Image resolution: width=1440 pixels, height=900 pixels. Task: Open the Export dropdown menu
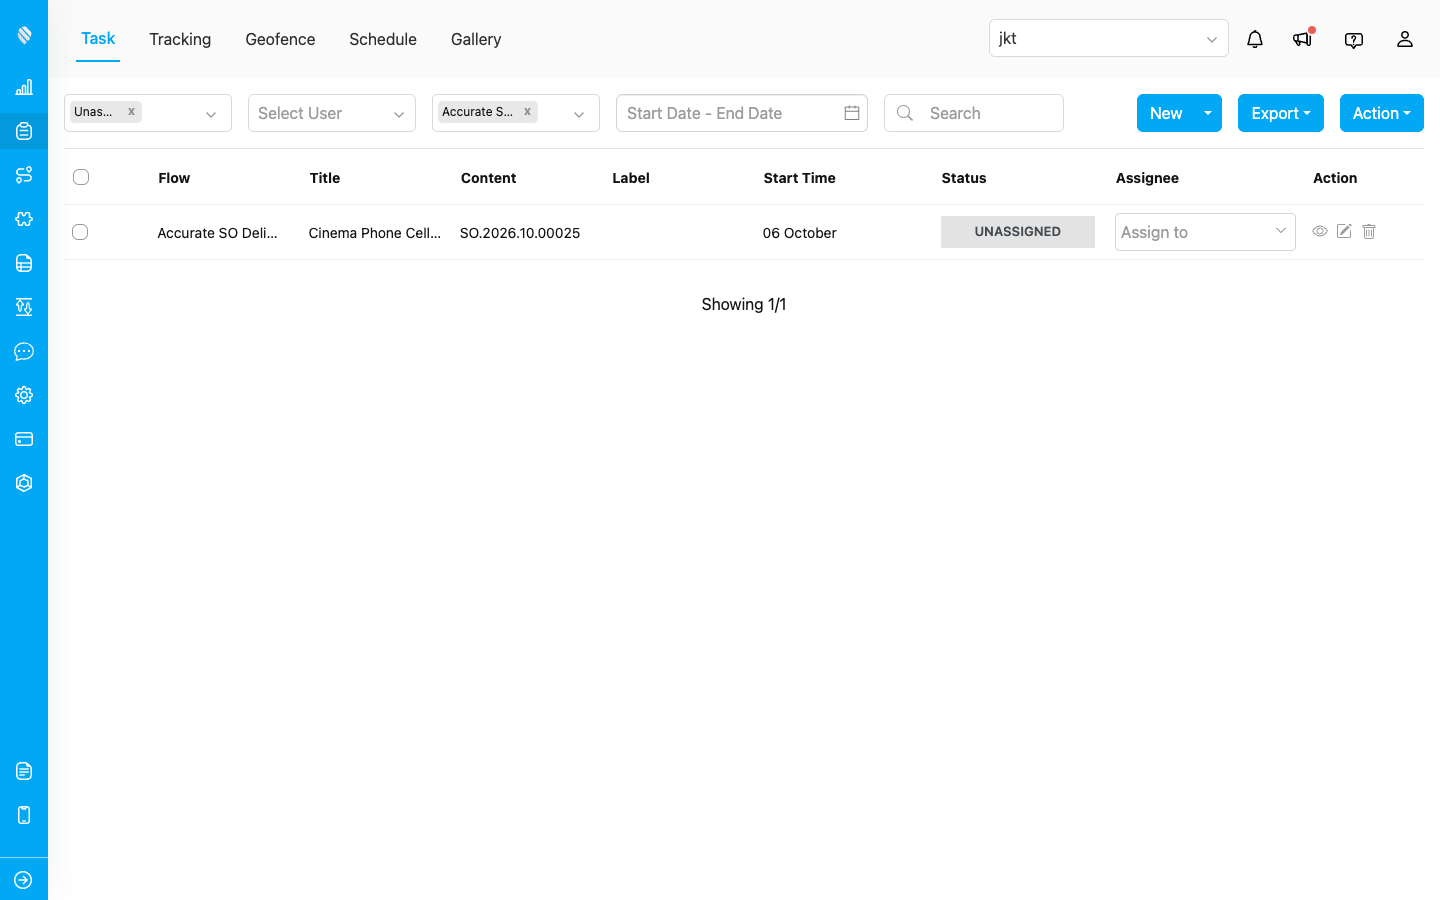click(x=1281, y=113)
